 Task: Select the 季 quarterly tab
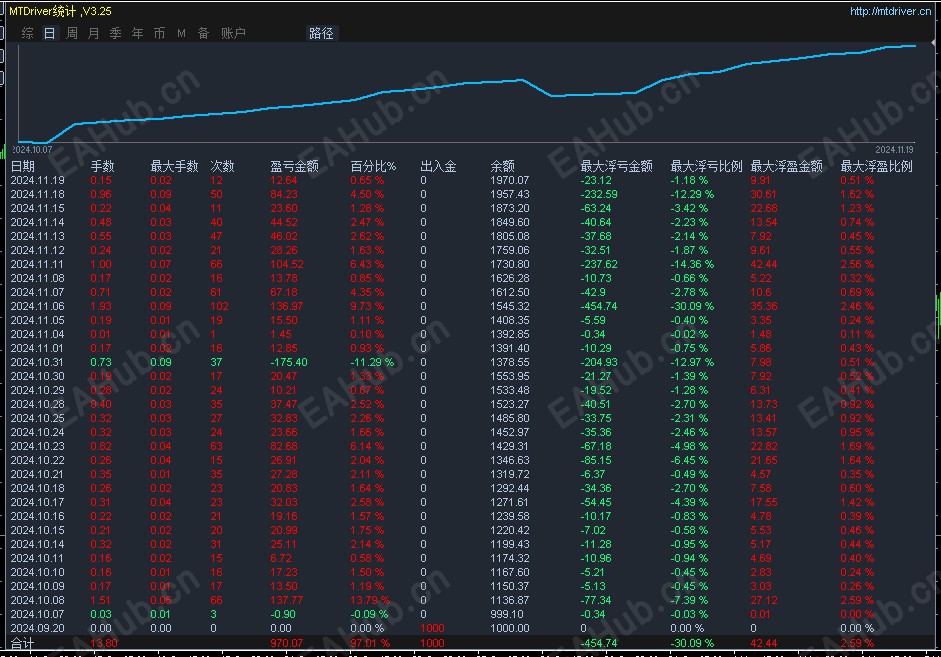116,34
